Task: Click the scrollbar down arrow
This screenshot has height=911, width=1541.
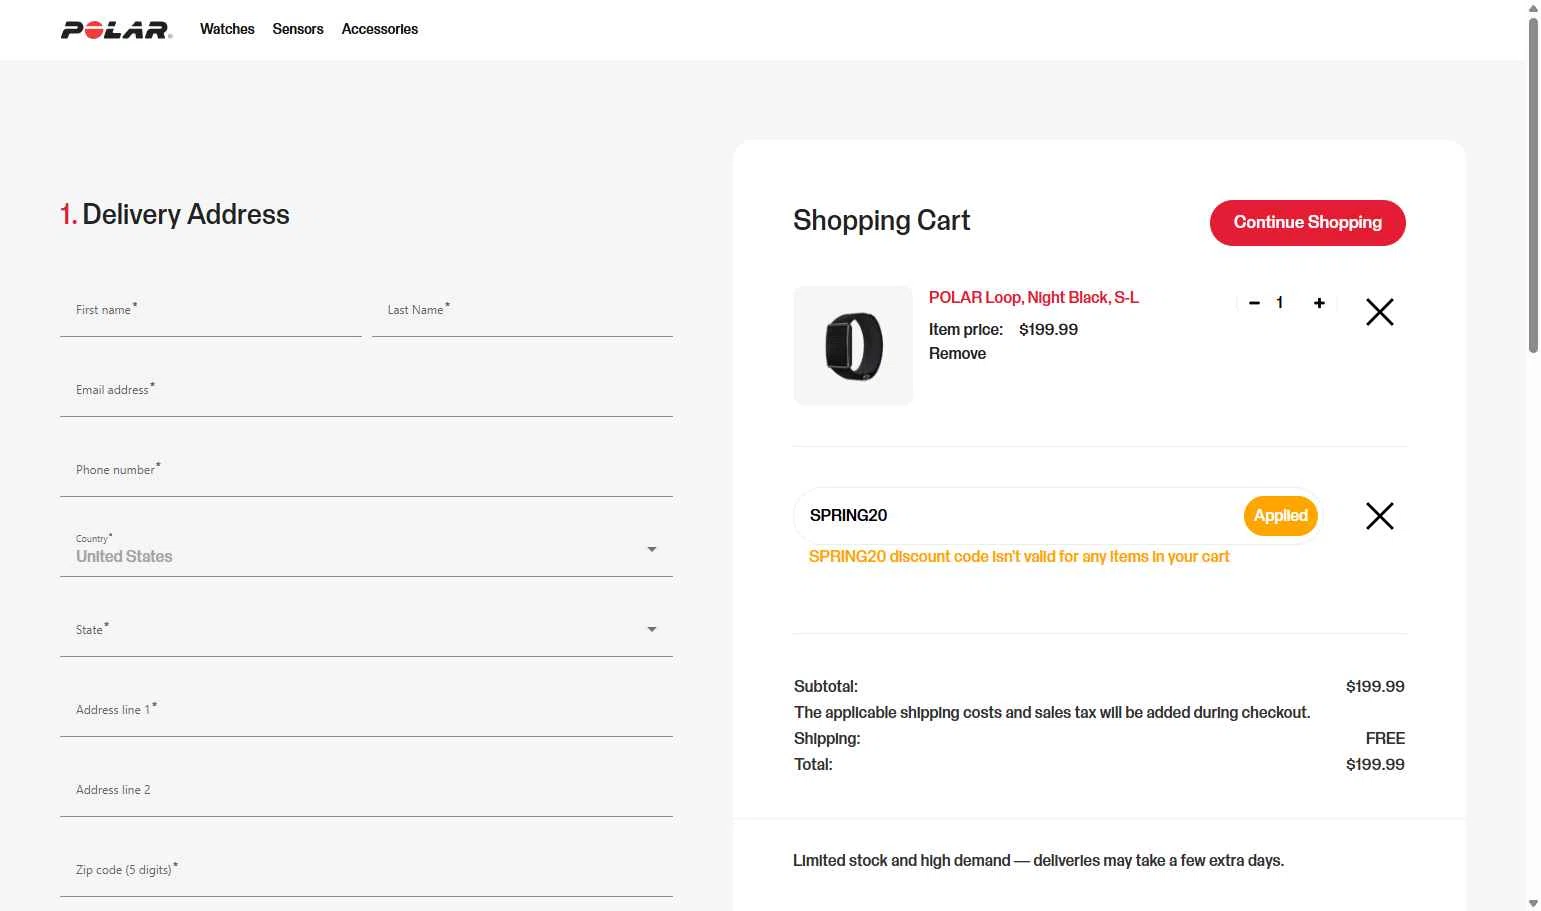Action: pyautogui.click(x=1533, y=903)
